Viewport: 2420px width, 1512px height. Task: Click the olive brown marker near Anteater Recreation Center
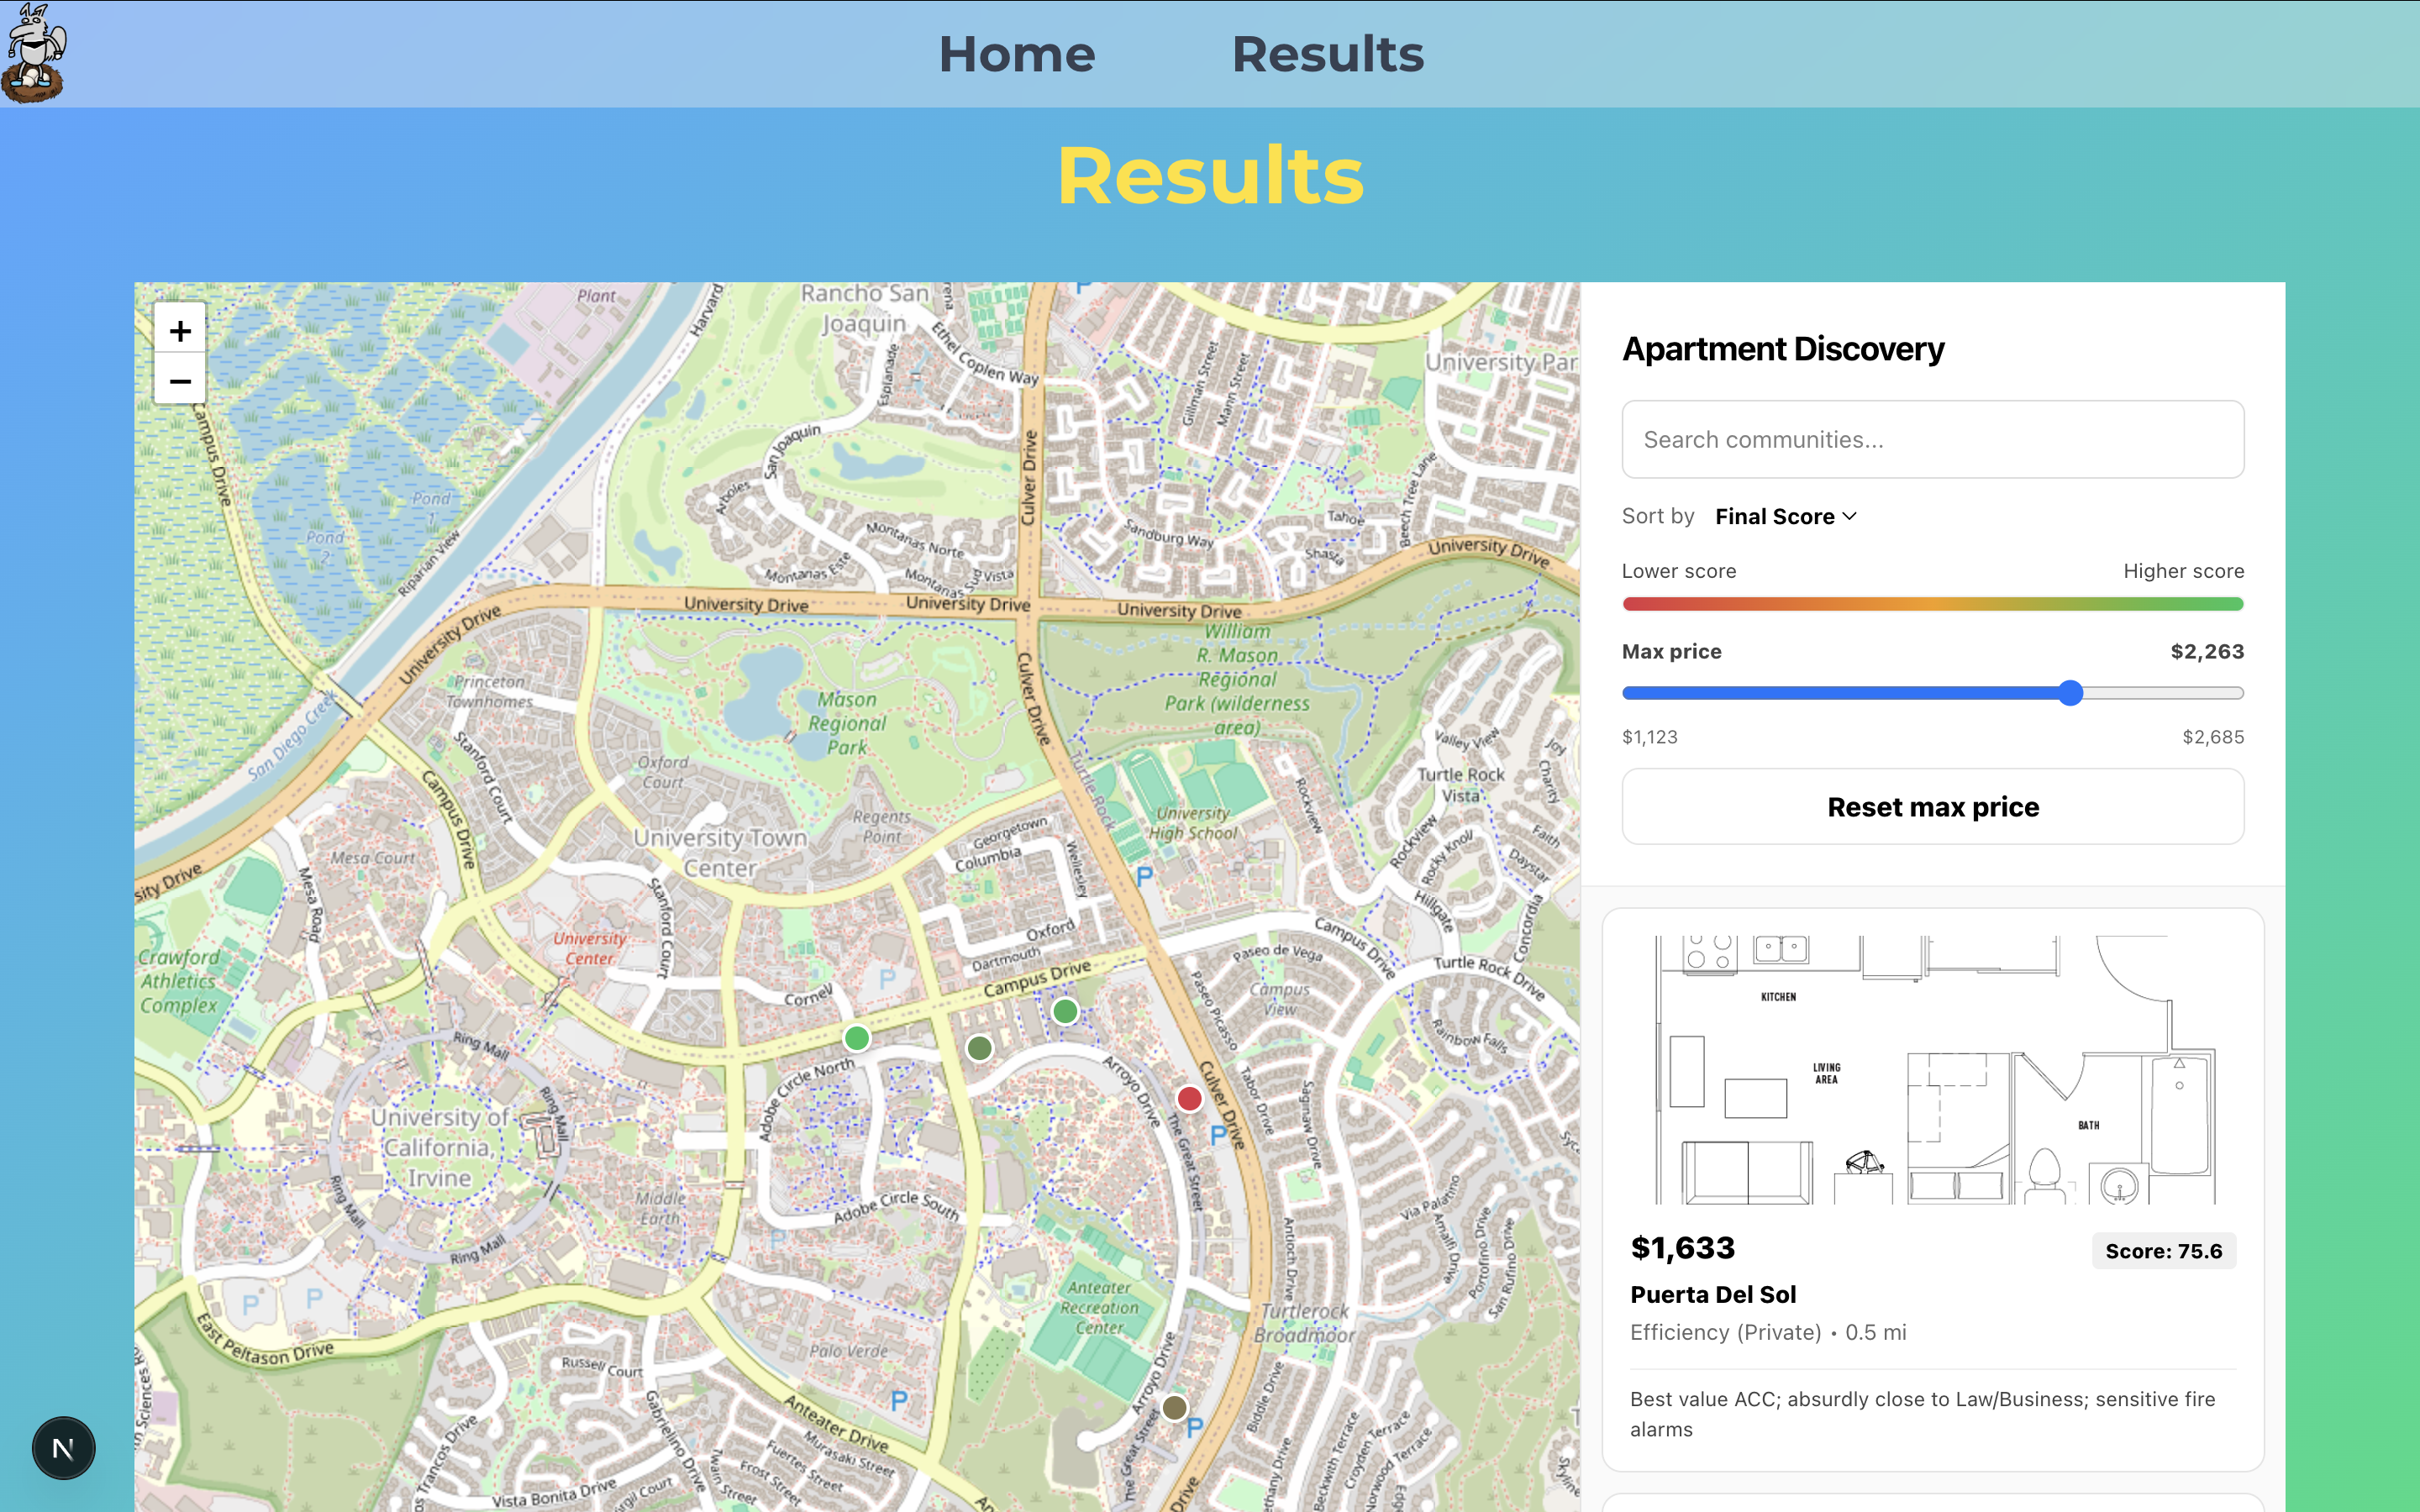pos(1174,1407)
